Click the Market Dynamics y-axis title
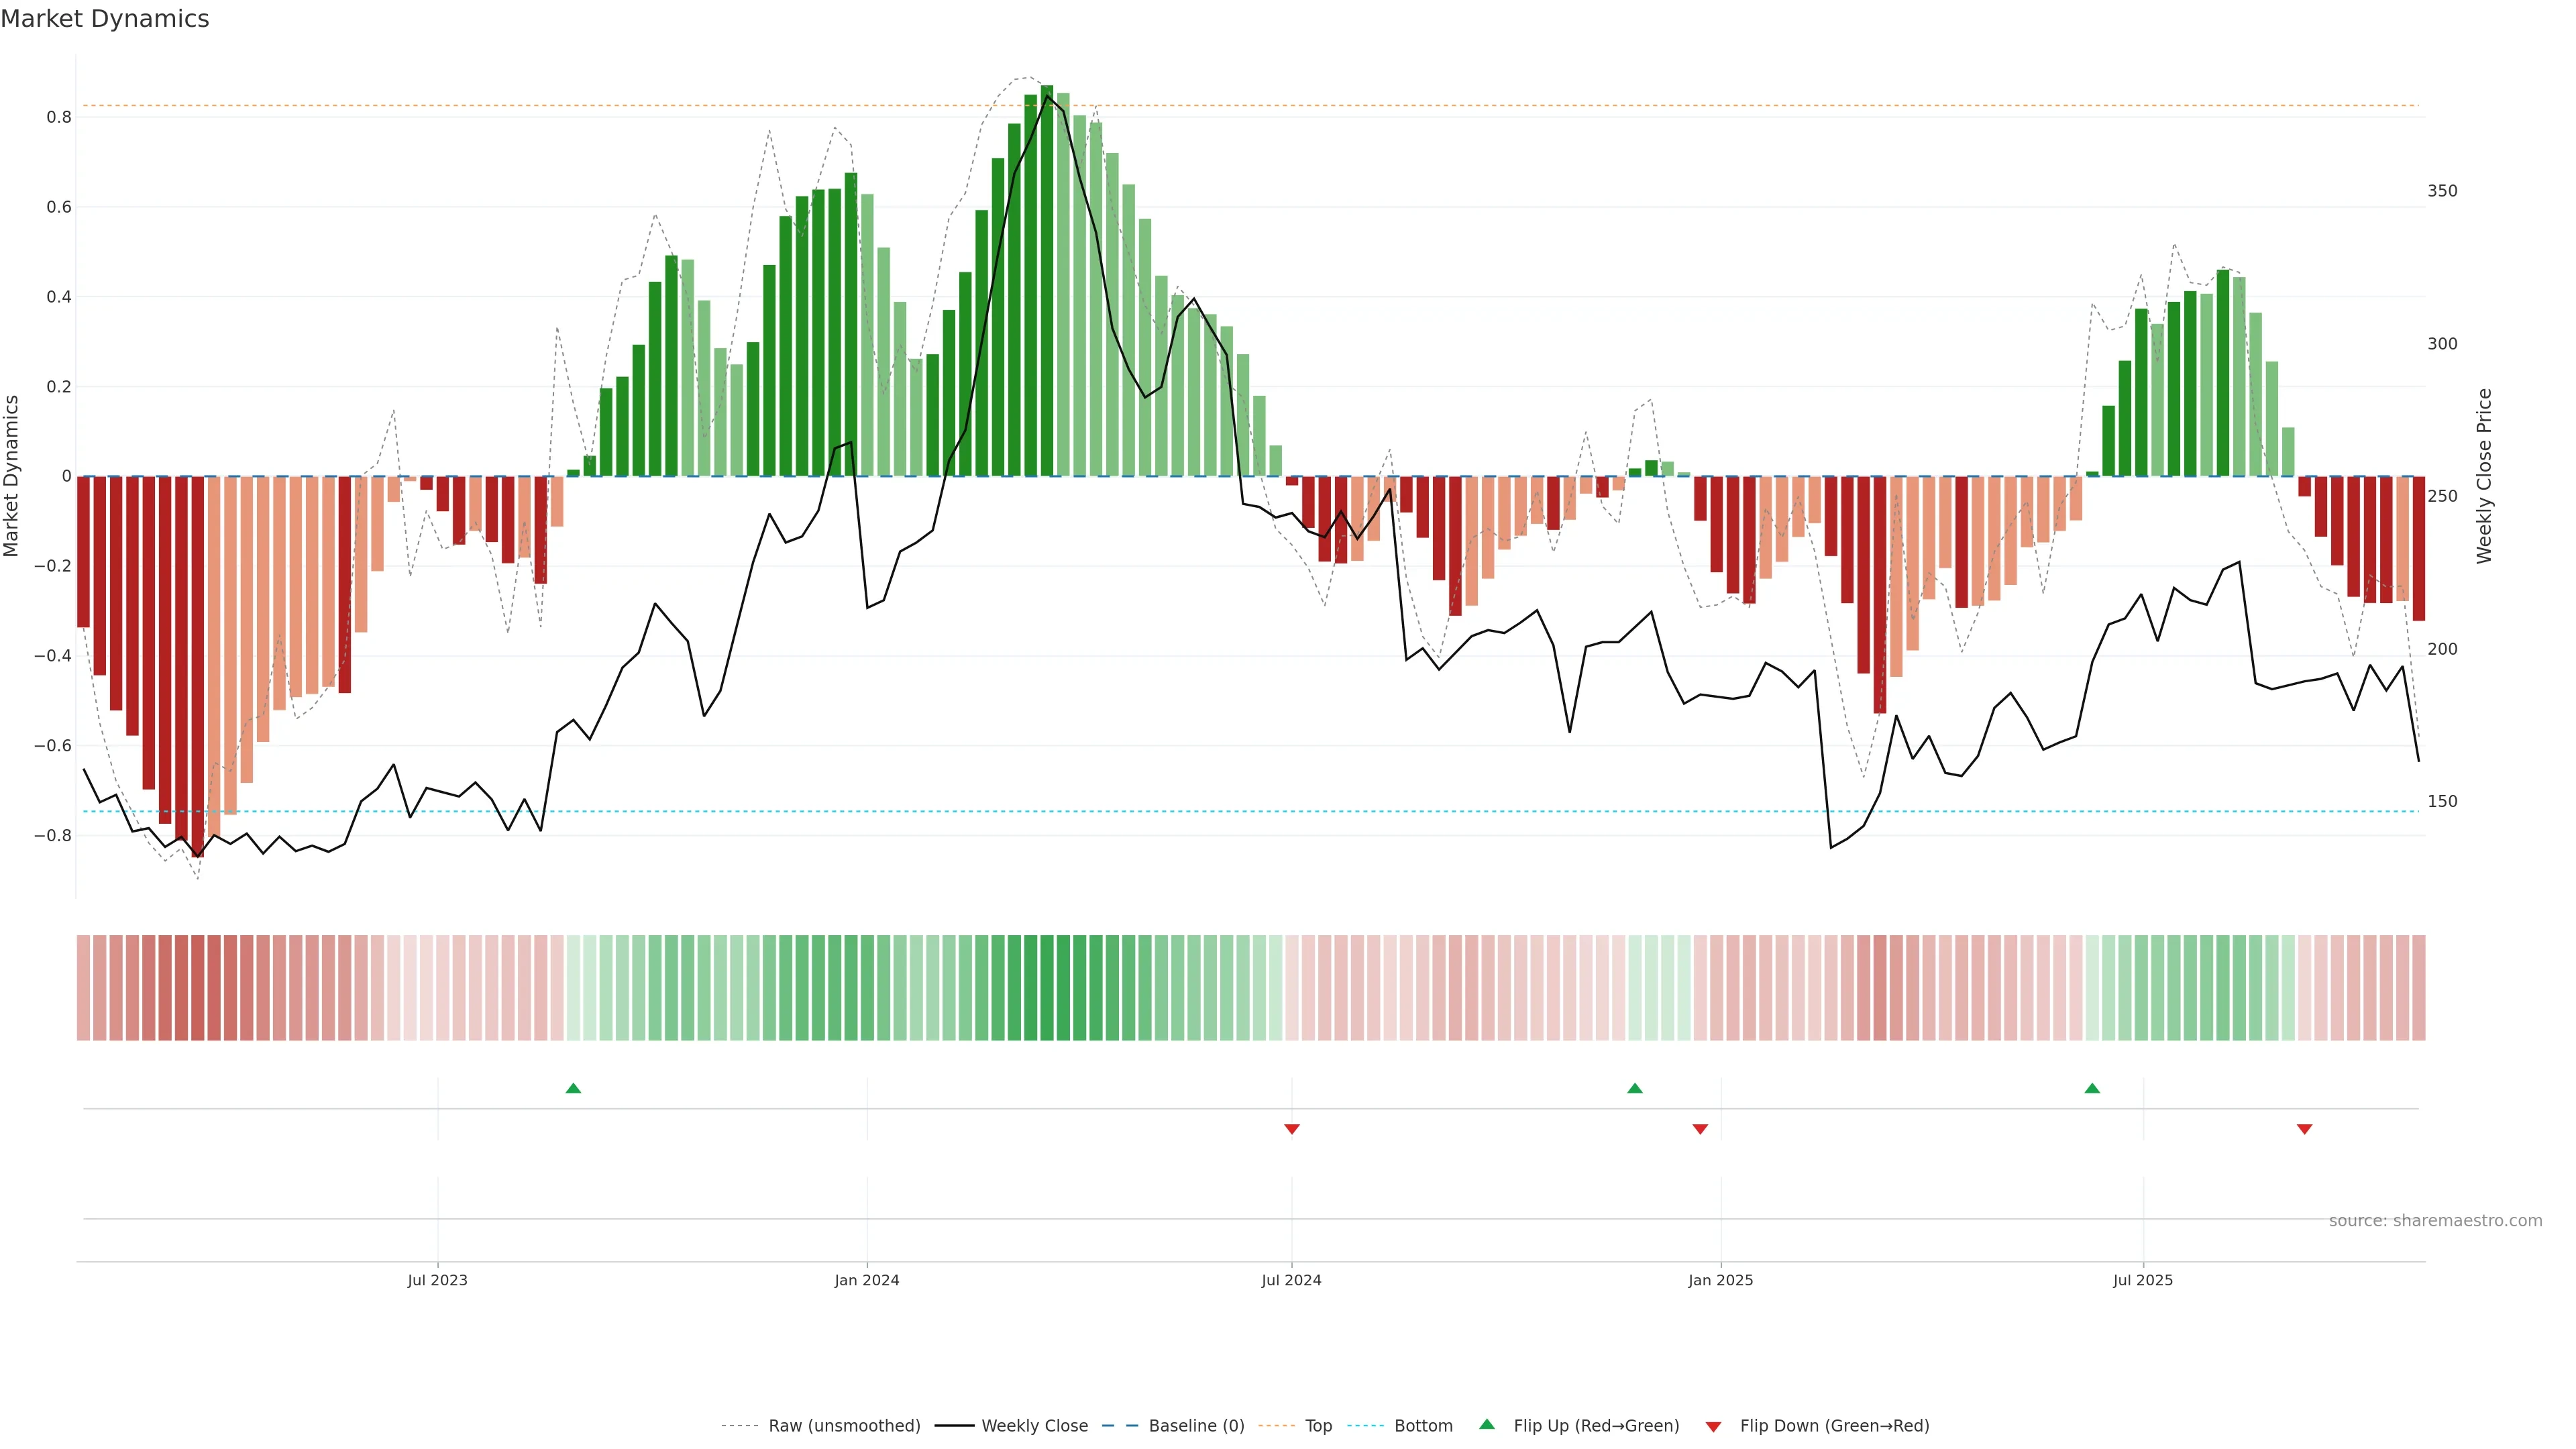The width and height of the screenshot is (2576, 1449). pos(12,476)
